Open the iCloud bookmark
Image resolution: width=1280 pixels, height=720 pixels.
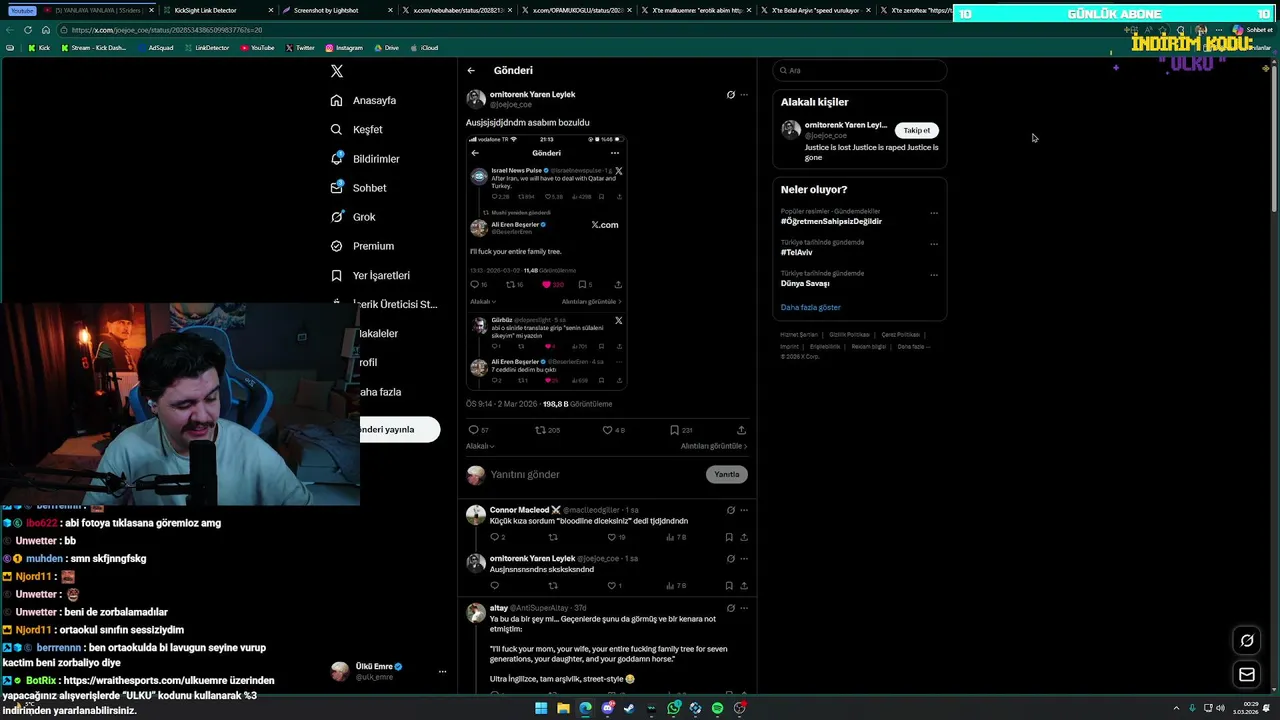click(x=424, y=48)
